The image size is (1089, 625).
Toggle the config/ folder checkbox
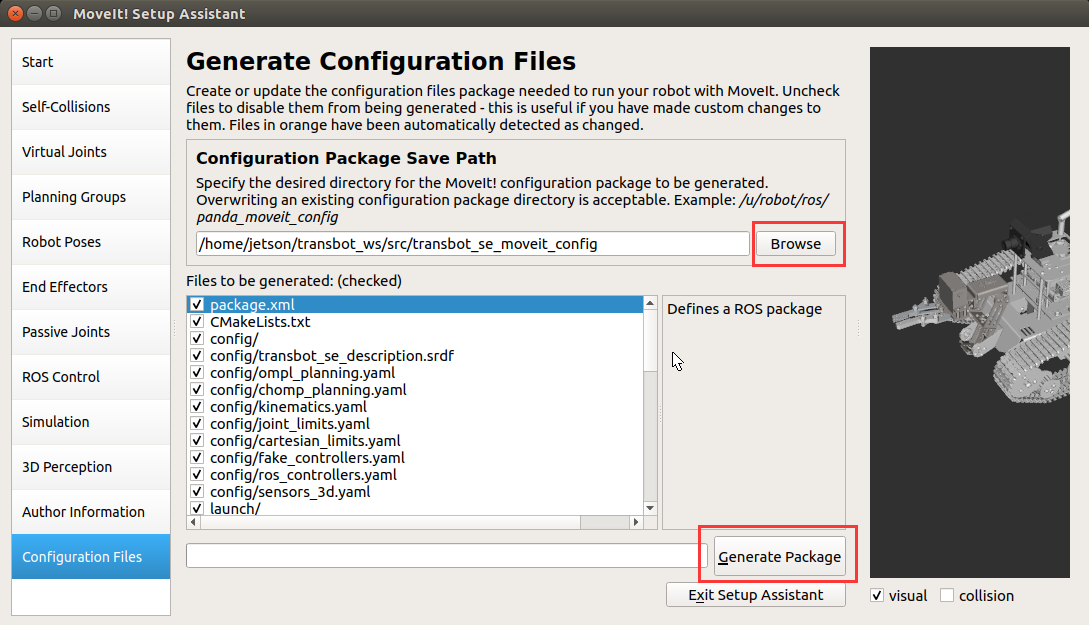(197, 339)
